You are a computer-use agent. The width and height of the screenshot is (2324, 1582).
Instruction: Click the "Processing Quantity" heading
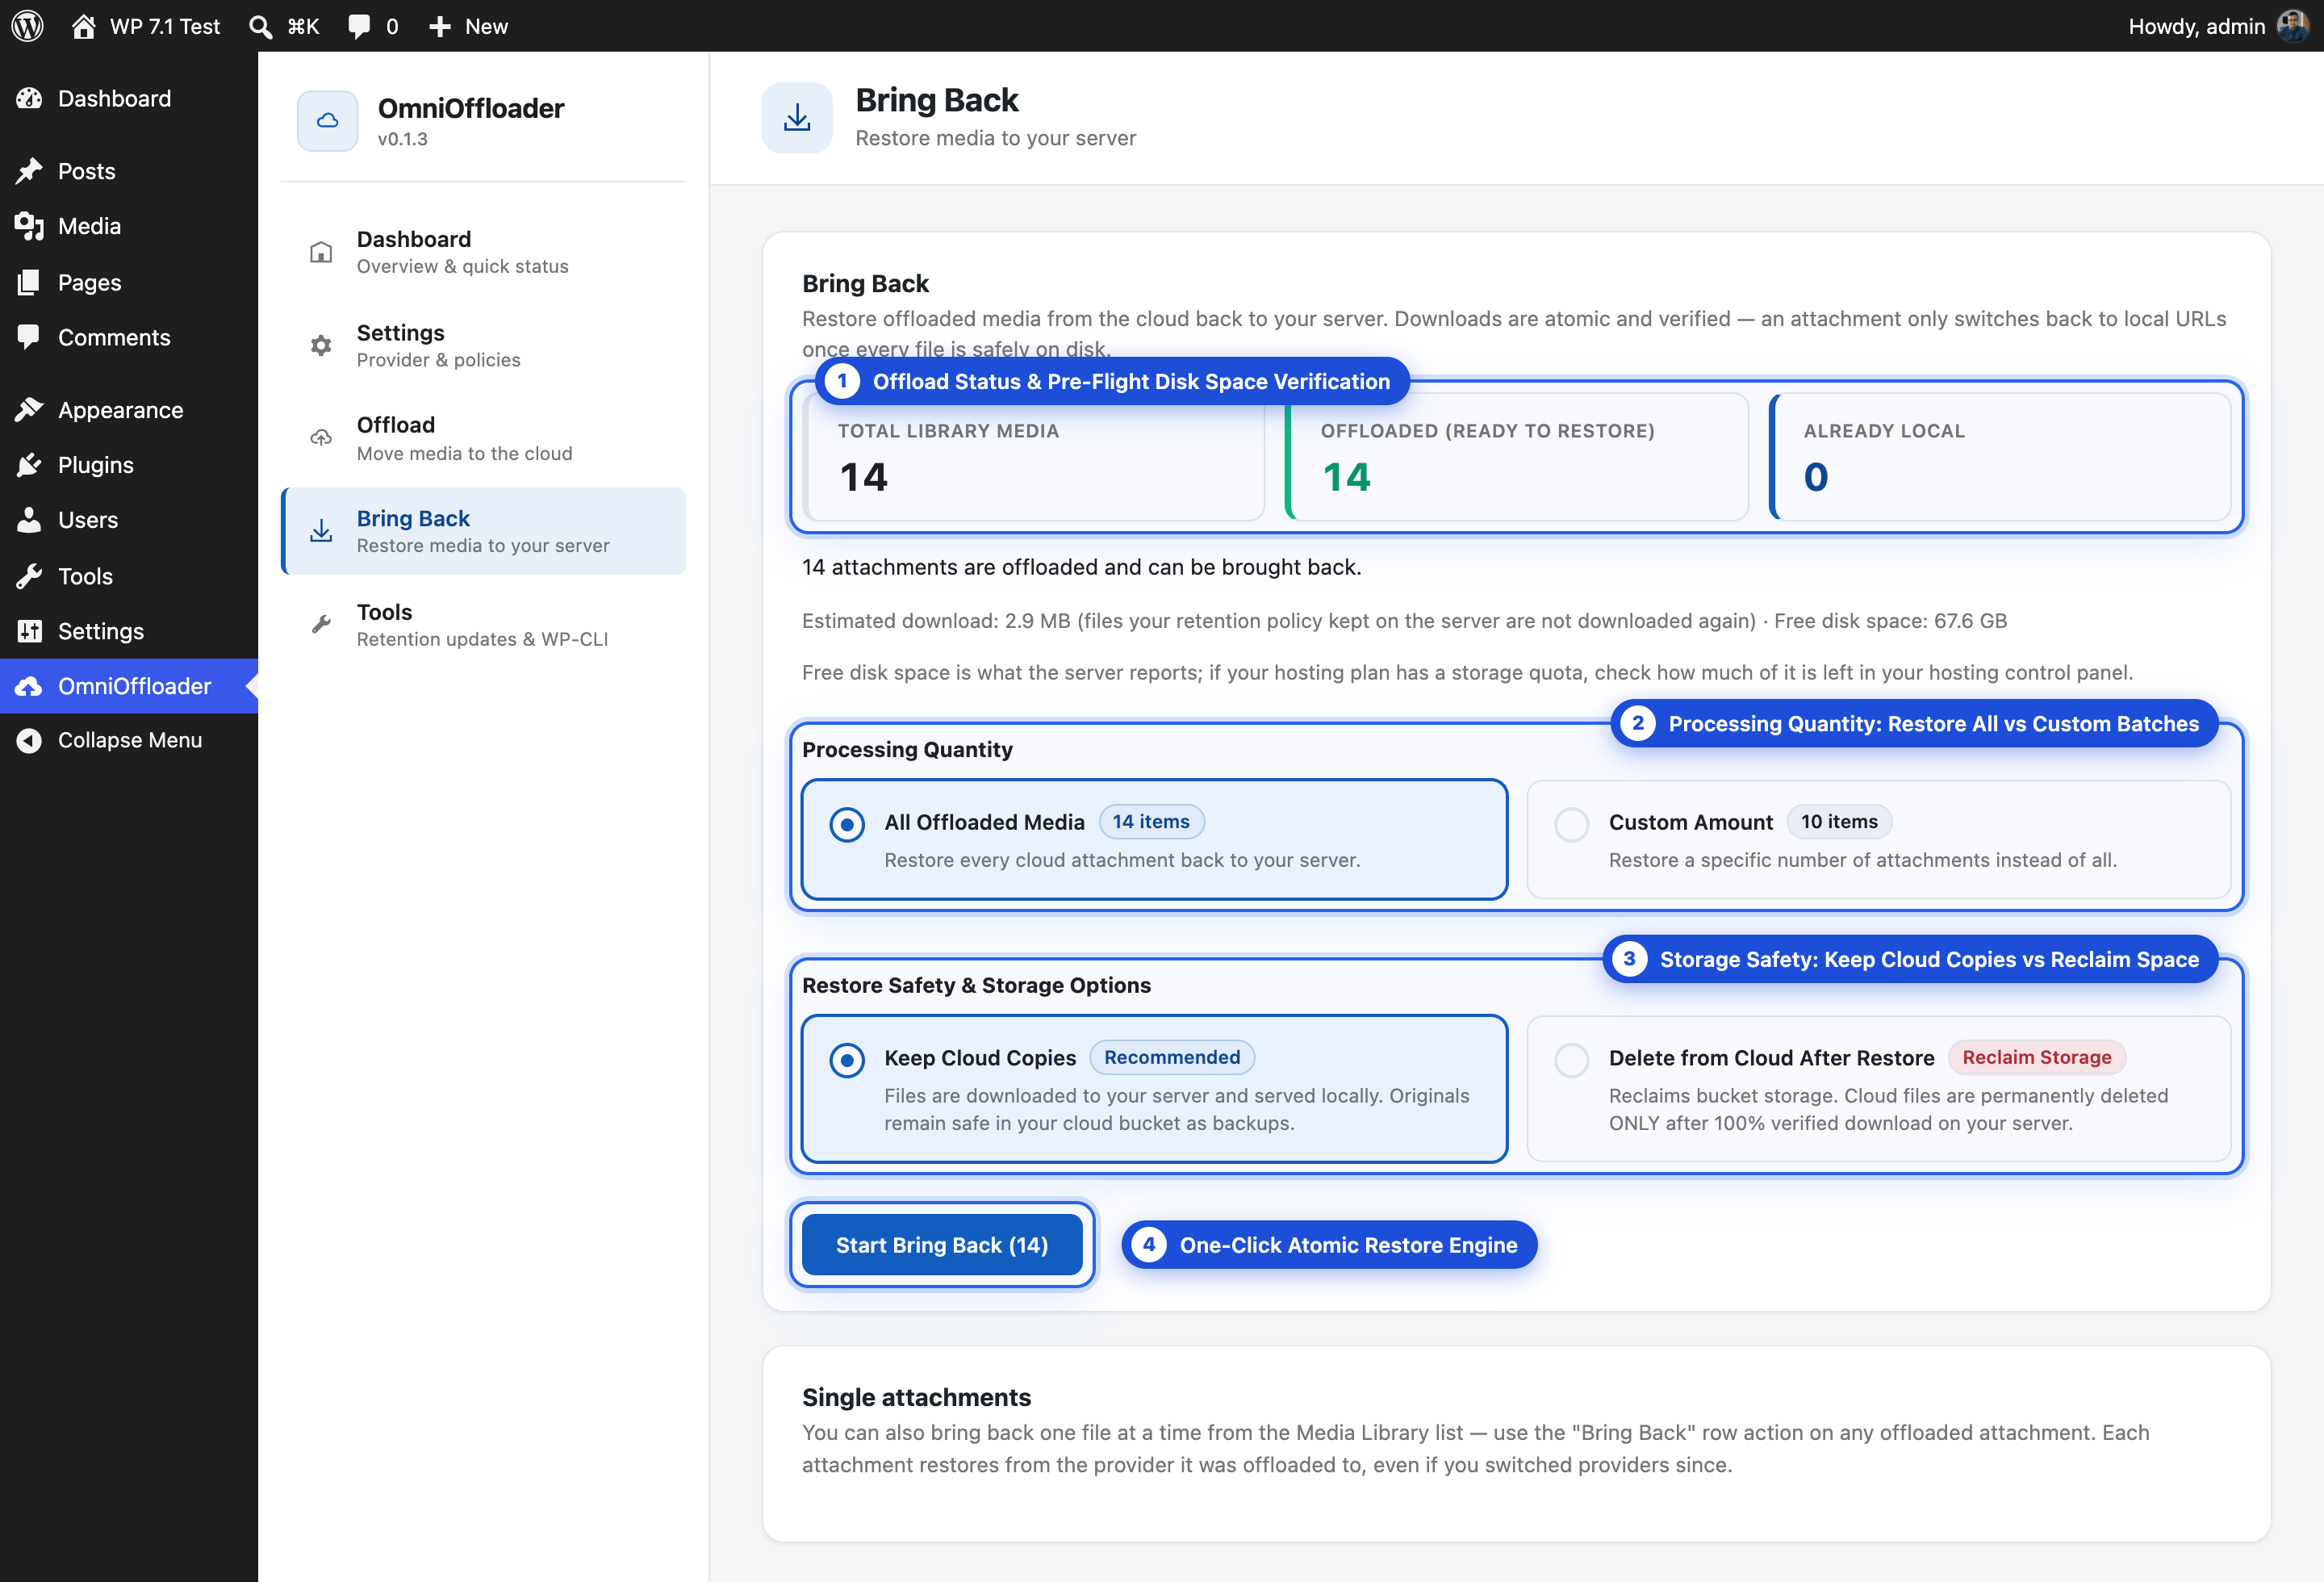[907, 750]
